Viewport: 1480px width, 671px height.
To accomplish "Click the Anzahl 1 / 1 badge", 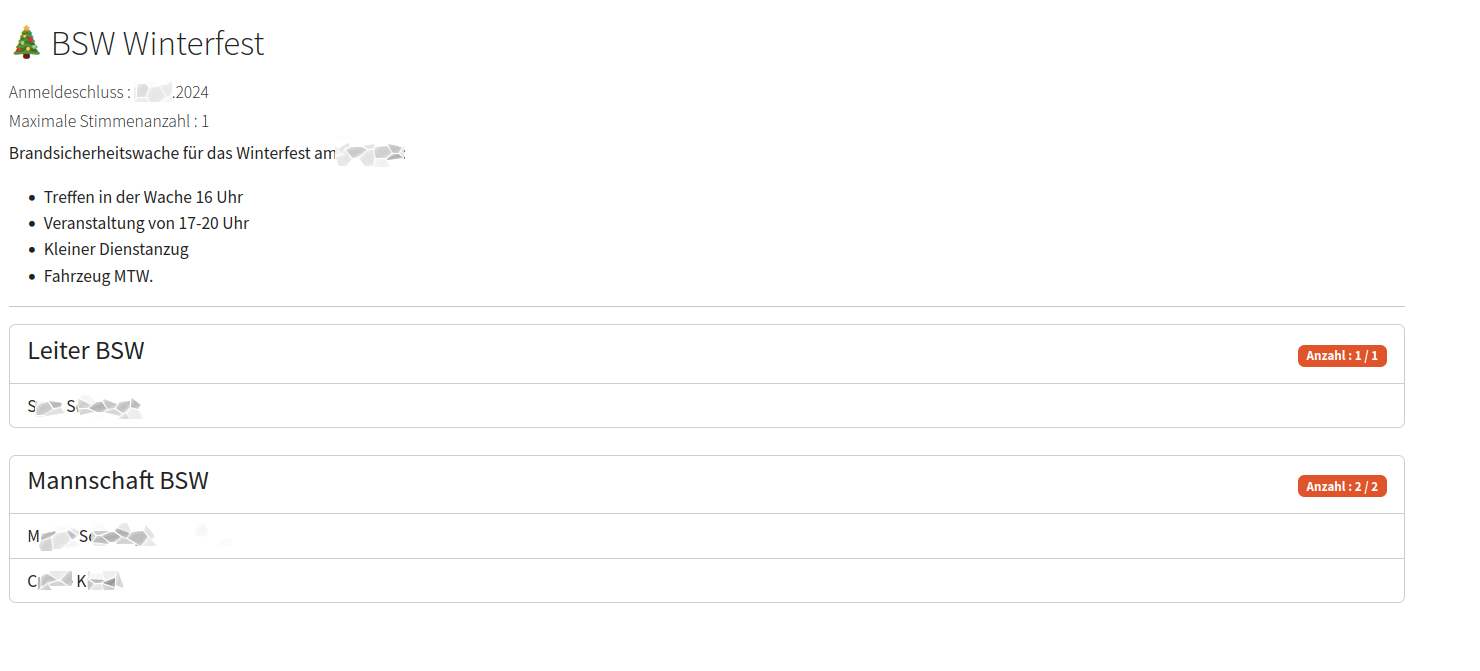I will 1341,356.
